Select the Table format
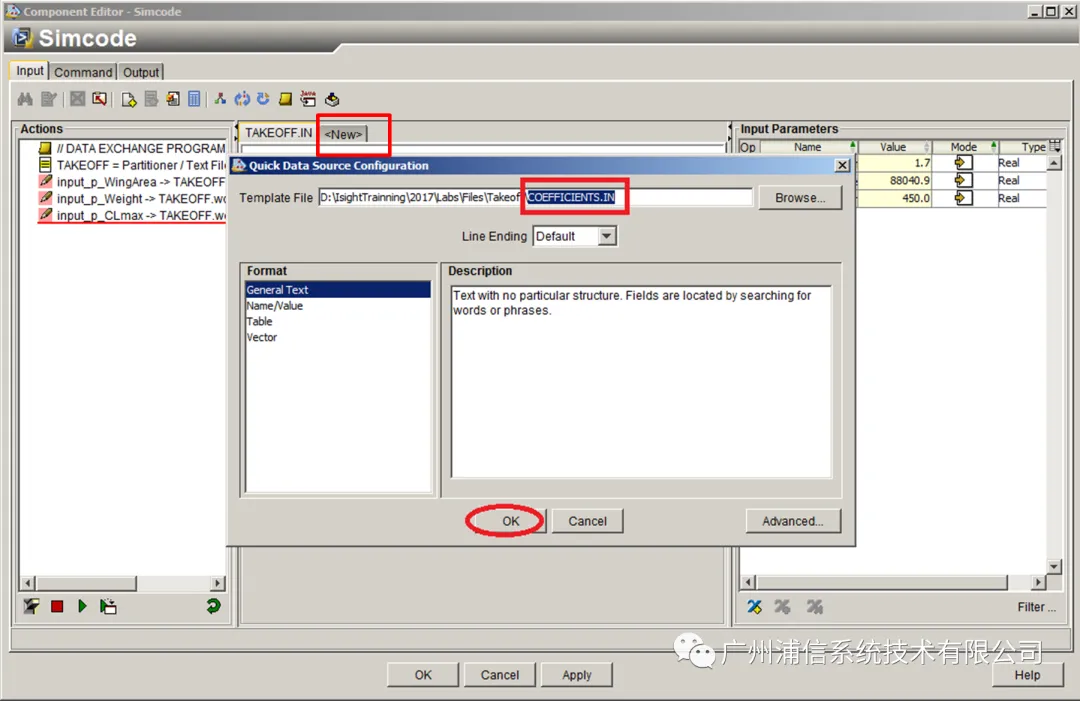Viewport: 1080px width, 701px height. (338, 322)
